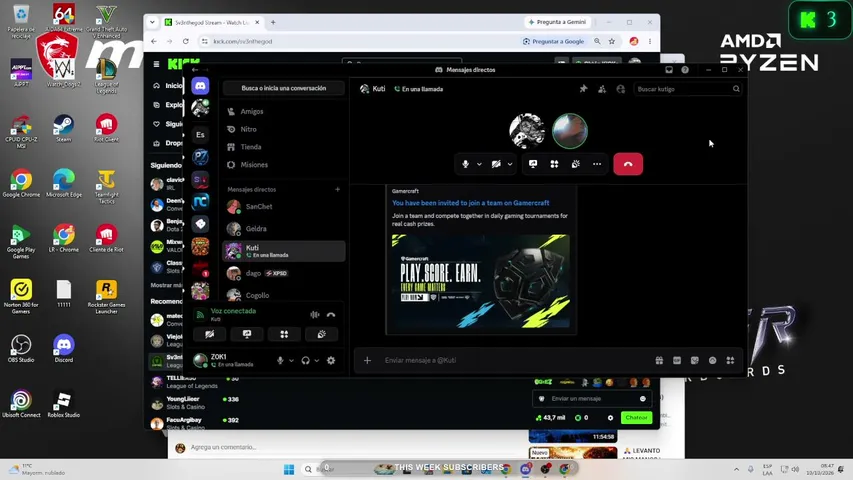Show Kuti user profile panel

coord(620,89)
